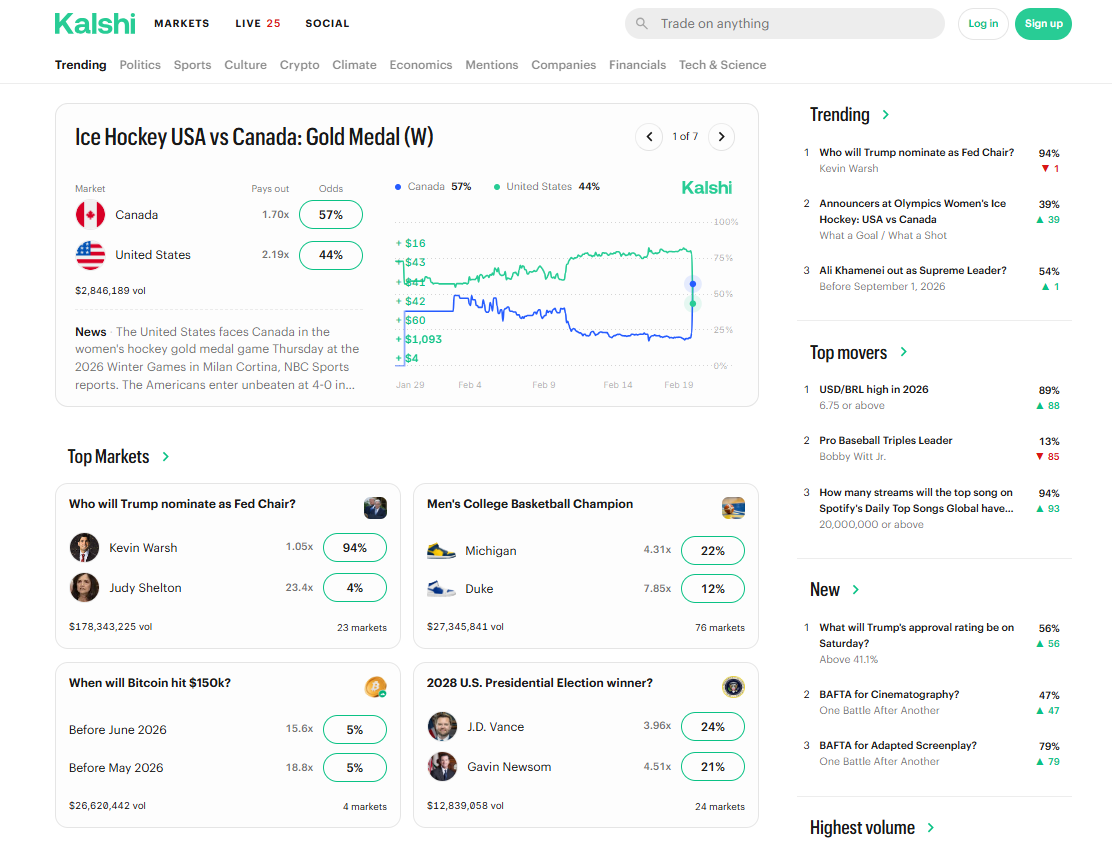
Task: Click the presidential seal icon on the 2028 election card
Action: (x=733, y=687)
